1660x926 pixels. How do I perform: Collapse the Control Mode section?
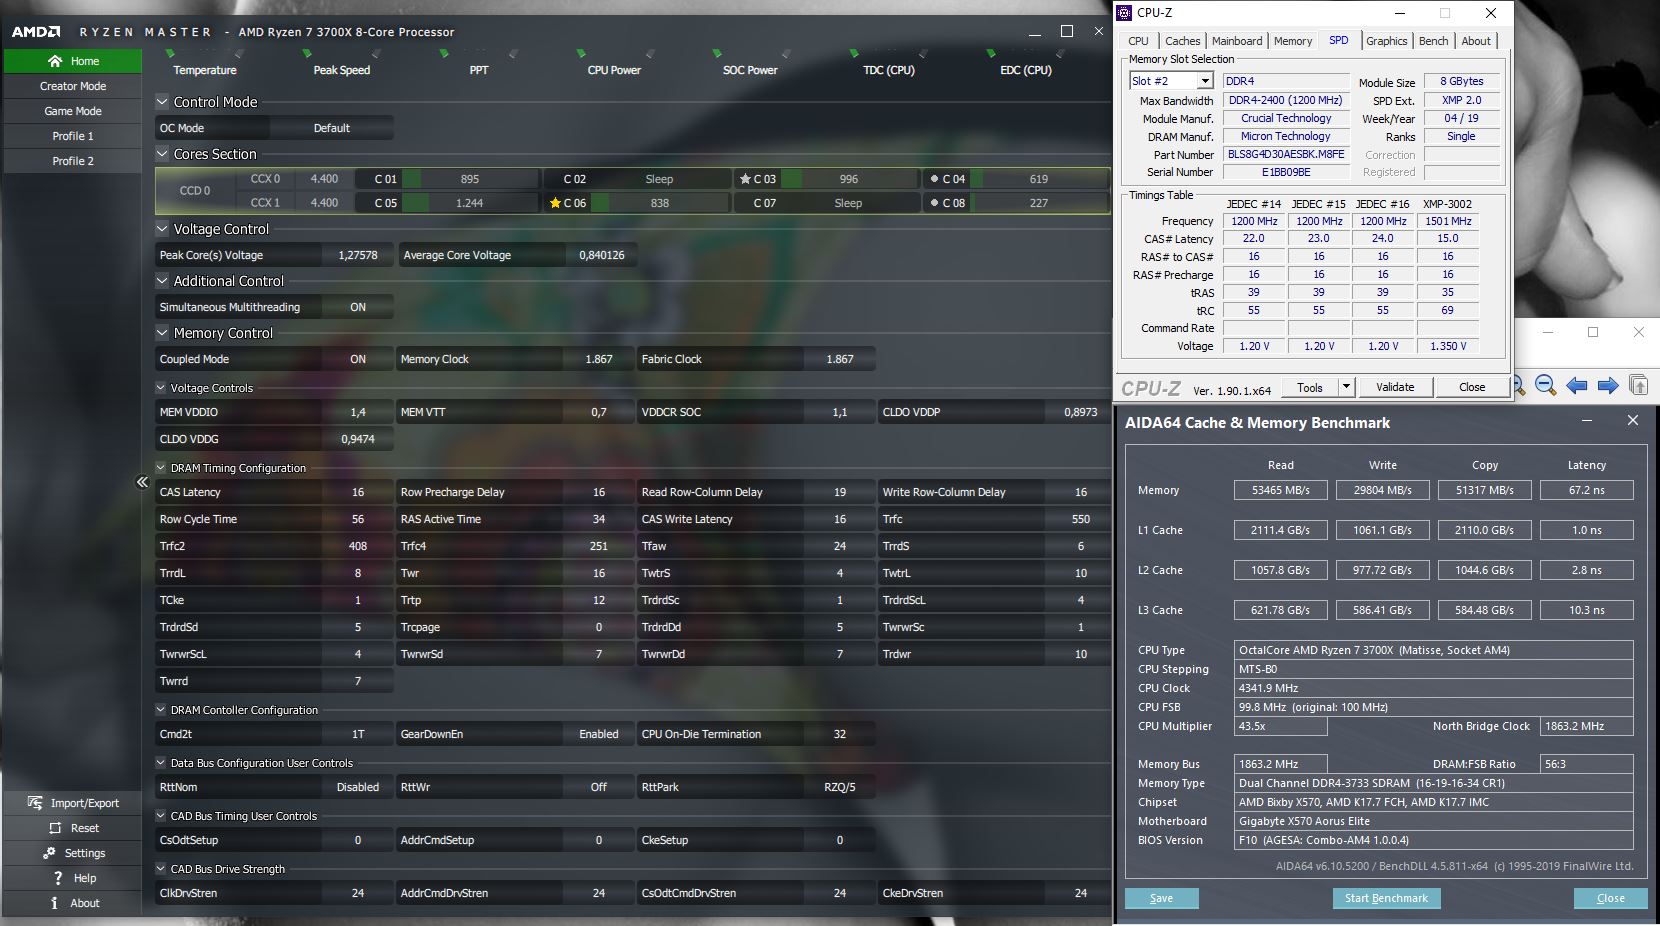[162, 102]
